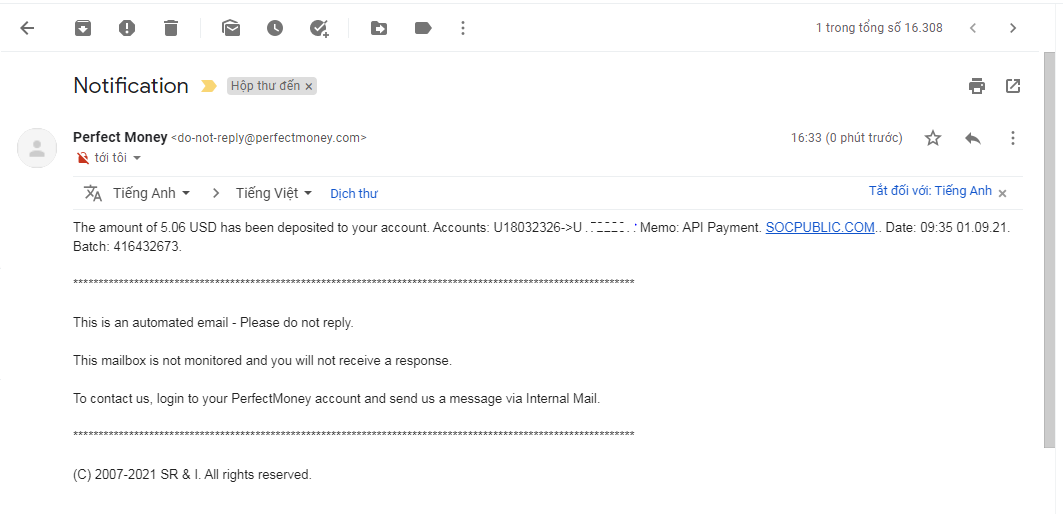1063x514 pixels.
Task: Open more options menu beside reply
Action: (1013, 138)
